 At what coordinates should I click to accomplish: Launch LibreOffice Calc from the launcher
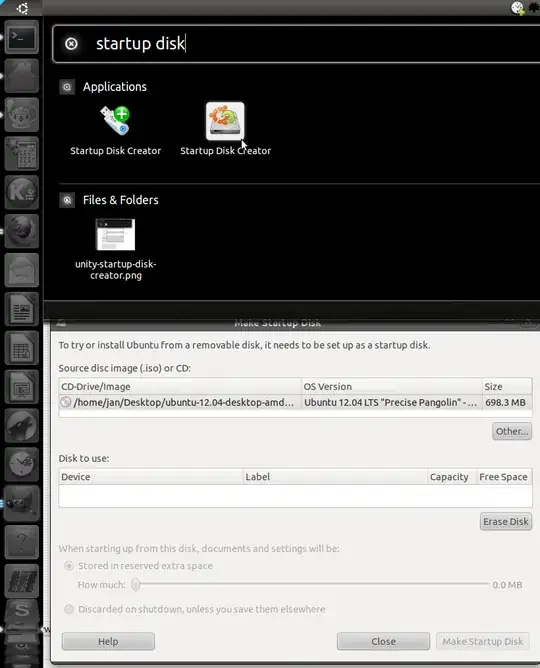pyautogui.click(x=21, y=348)
